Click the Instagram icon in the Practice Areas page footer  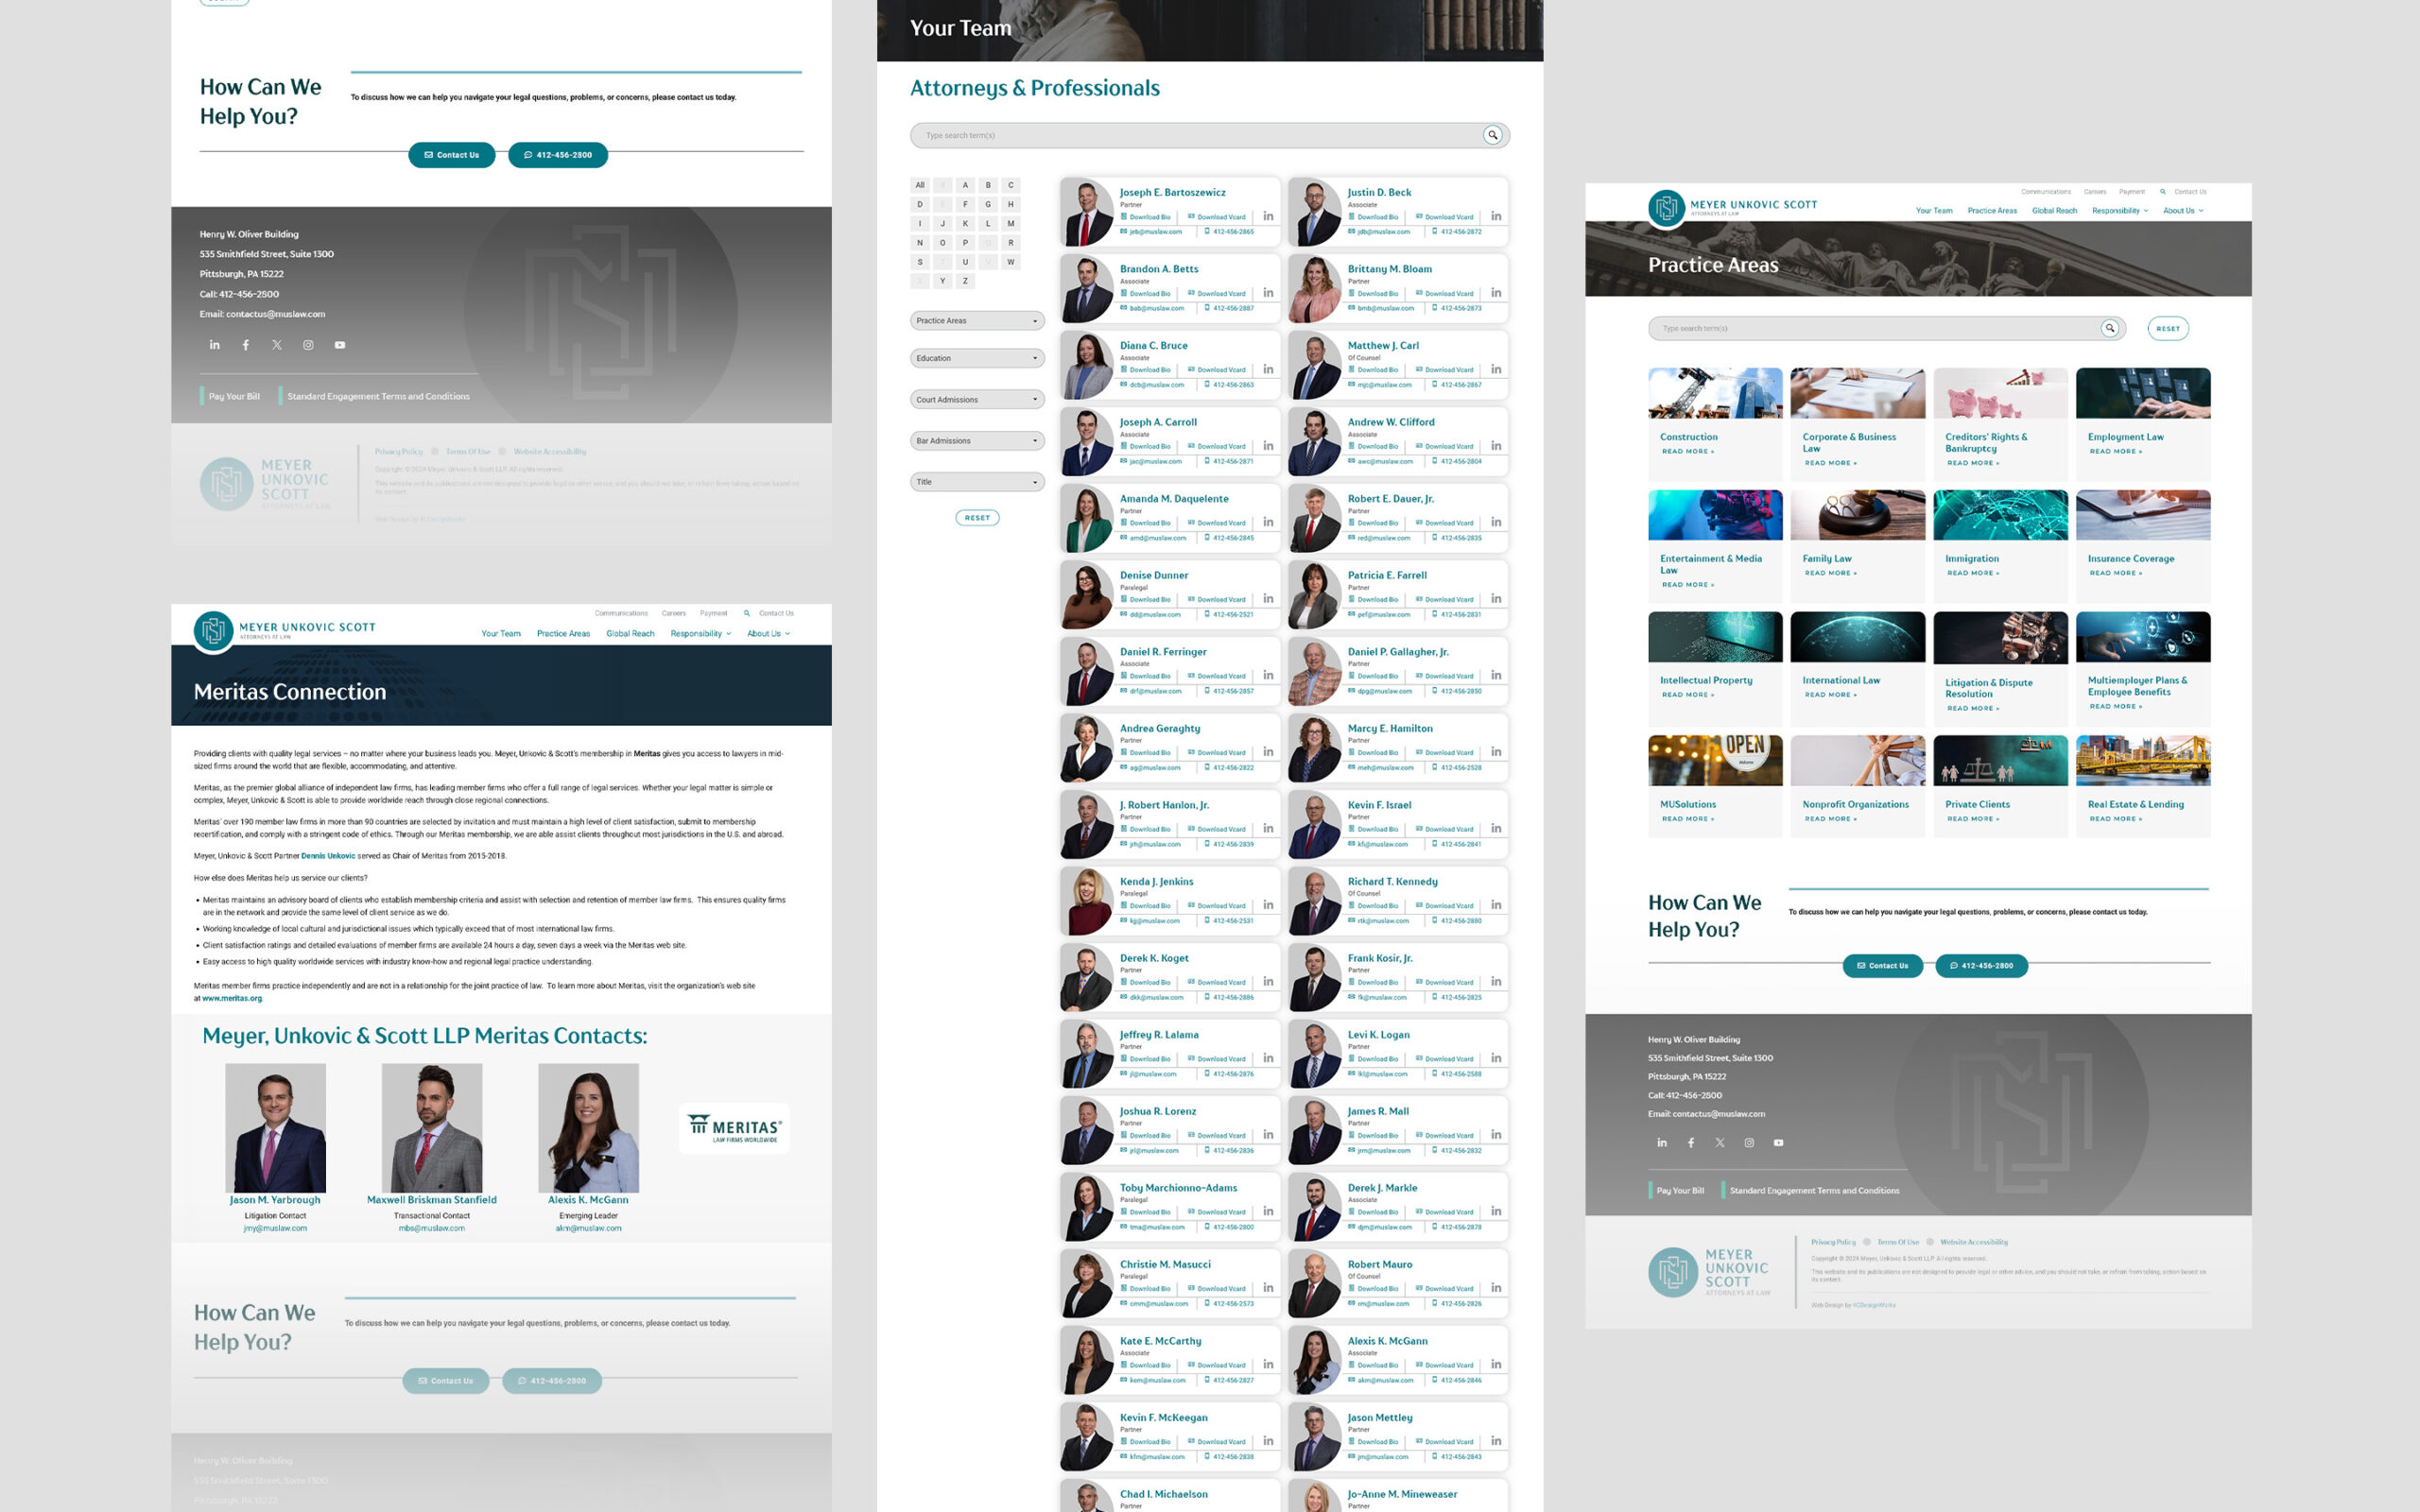pos(1749,1142)
